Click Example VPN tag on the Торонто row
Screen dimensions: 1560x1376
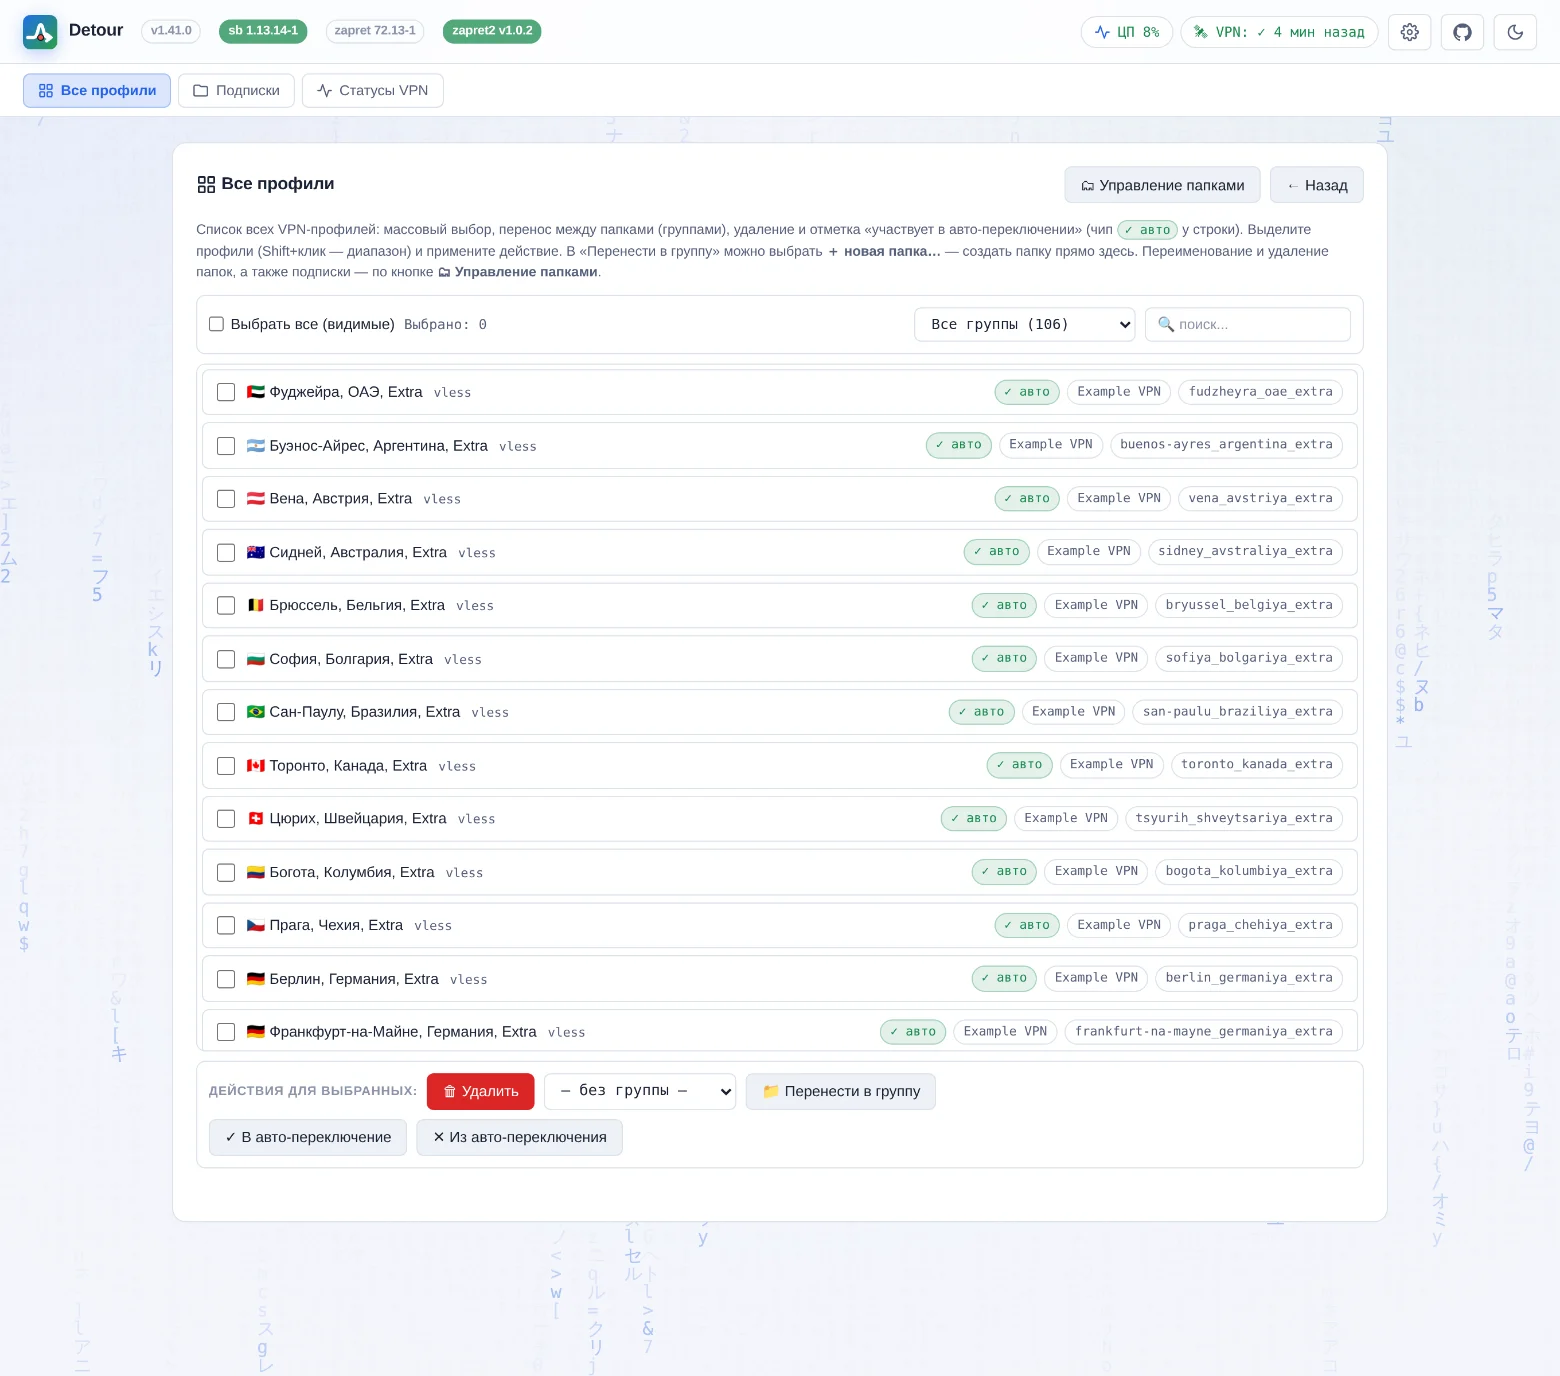1111,765
